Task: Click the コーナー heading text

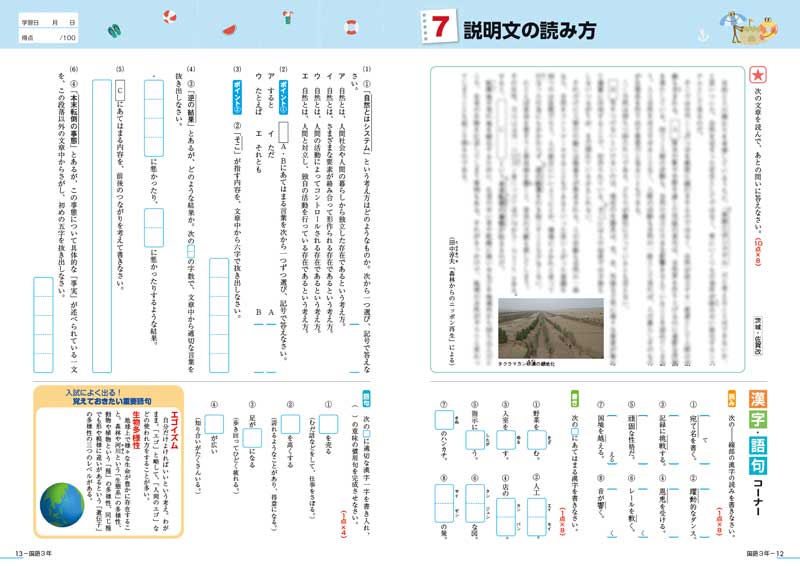Action: point(758,497)
